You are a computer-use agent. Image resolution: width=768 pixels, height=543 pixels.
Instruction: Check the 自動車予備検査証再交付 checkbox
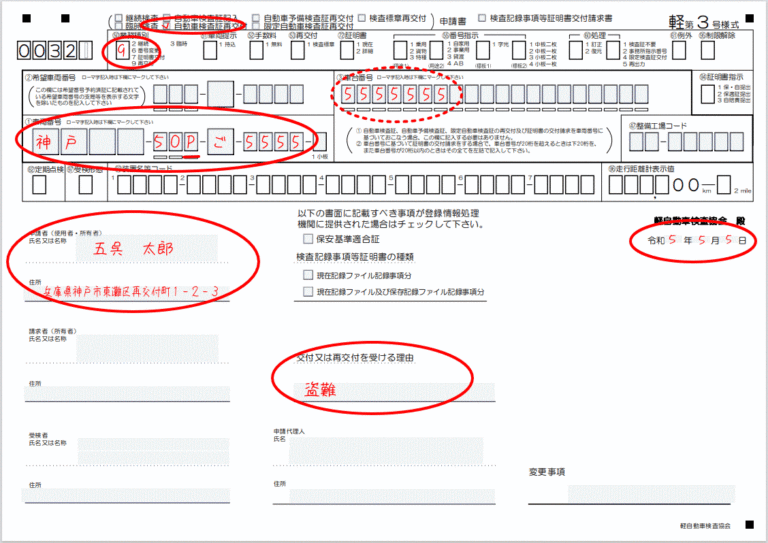256,19
